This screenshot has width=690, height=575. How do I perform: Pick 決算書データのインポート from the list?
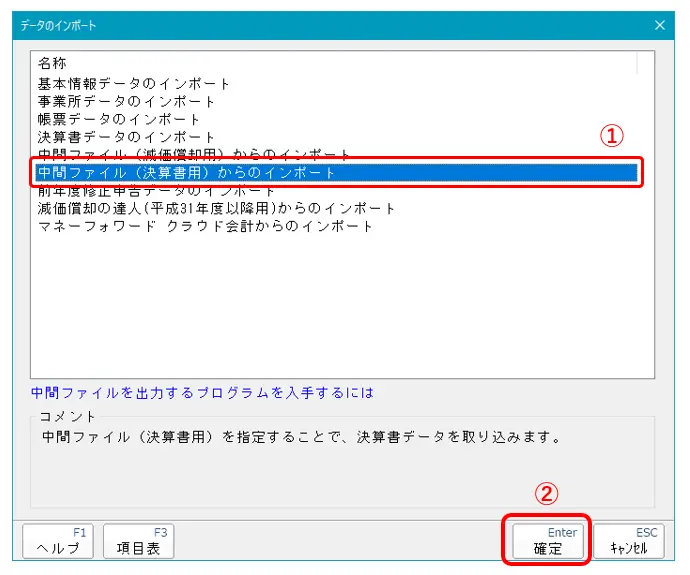coord(126,137)
